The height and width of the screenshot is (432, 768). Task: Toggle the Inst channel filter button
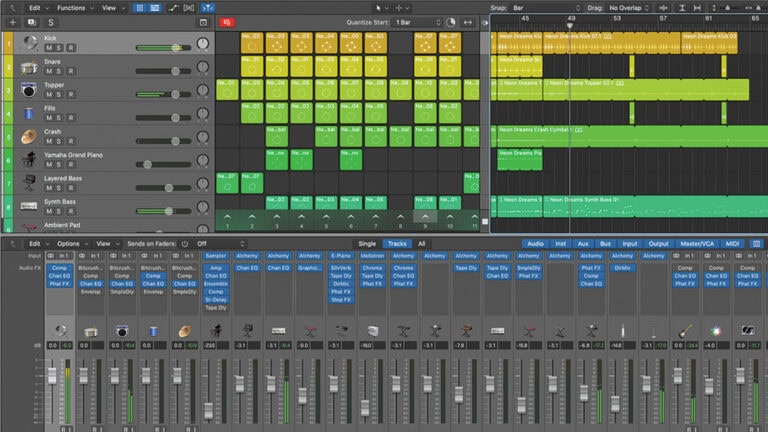click(560, 243)
